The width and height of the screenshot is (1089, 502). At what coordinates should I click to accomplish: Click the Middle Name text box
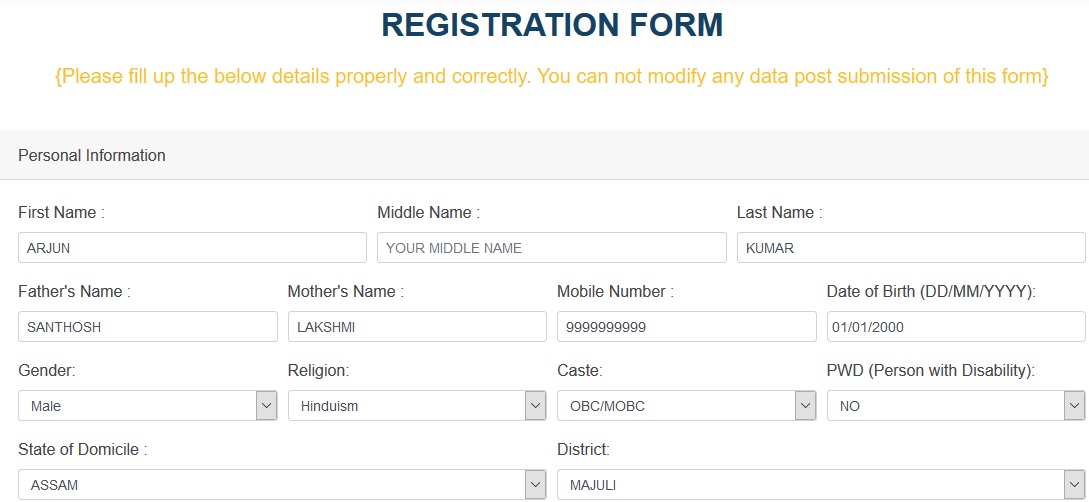coord(551,248)
